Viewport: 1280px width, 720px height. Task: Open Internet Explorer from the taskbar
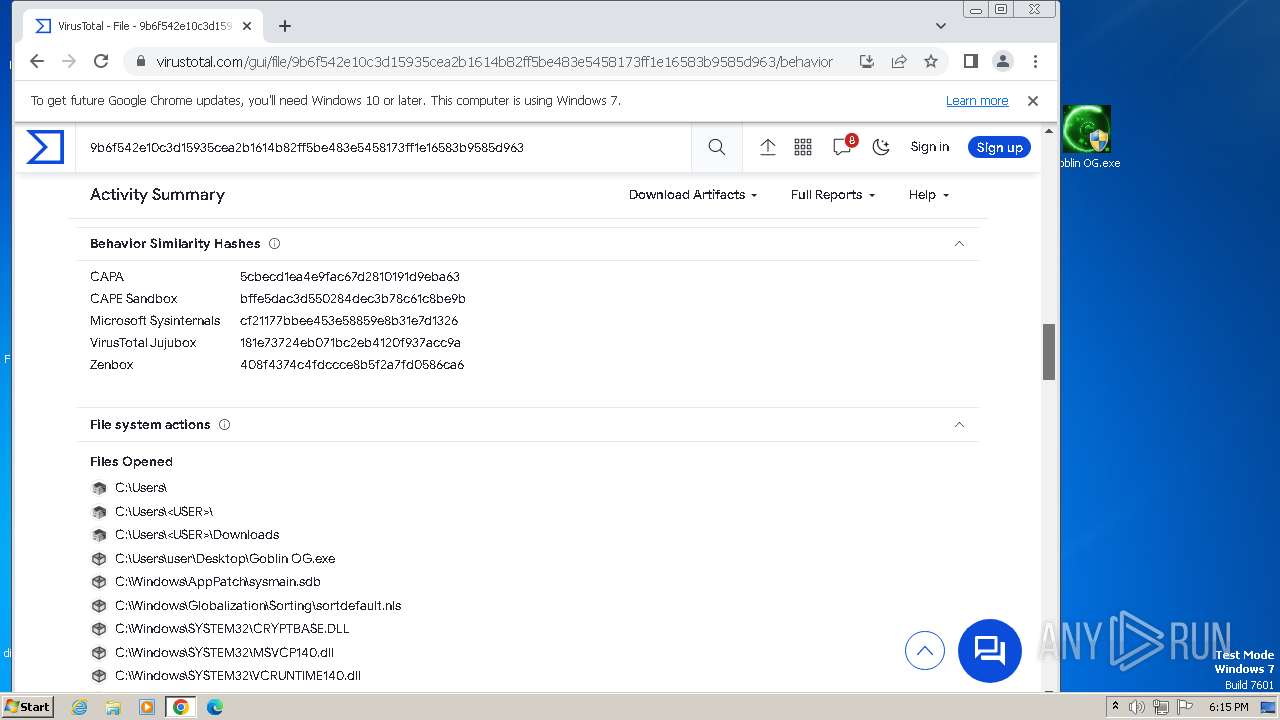point(80,707)
